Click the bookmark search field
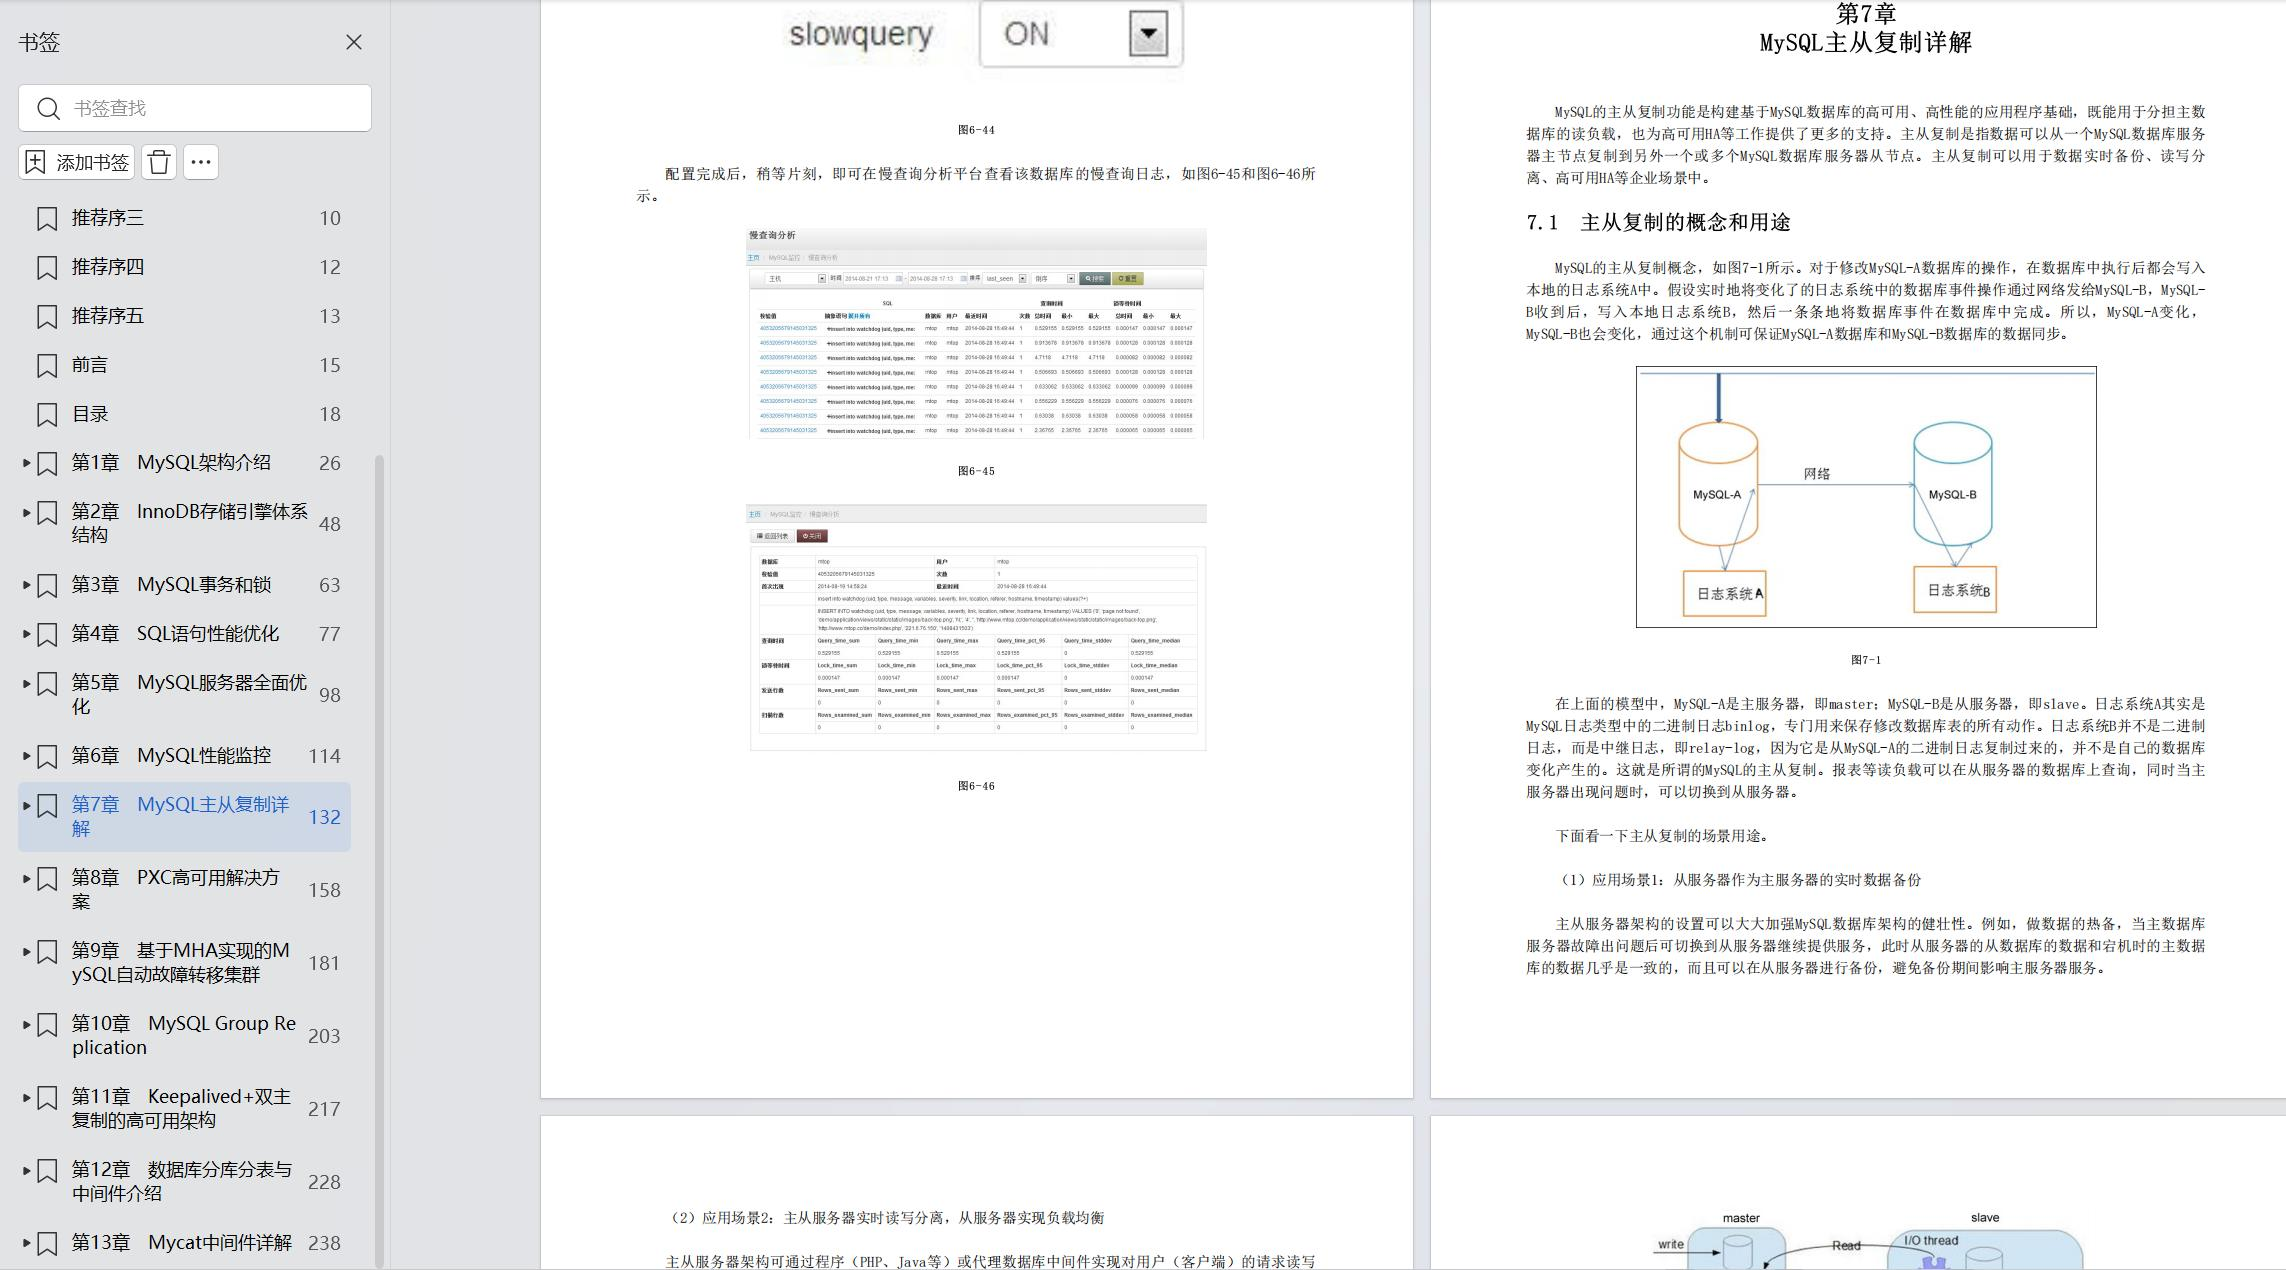The height and width of the screenshot is (1270, 2286). pos(215,108)
